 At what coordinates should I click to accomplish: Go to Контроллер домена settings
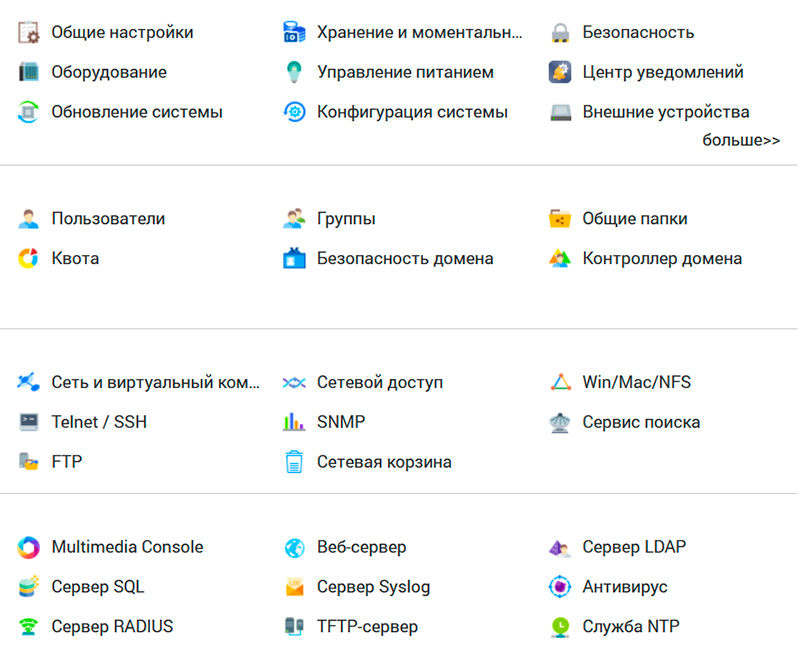click(x=662, y=259)
